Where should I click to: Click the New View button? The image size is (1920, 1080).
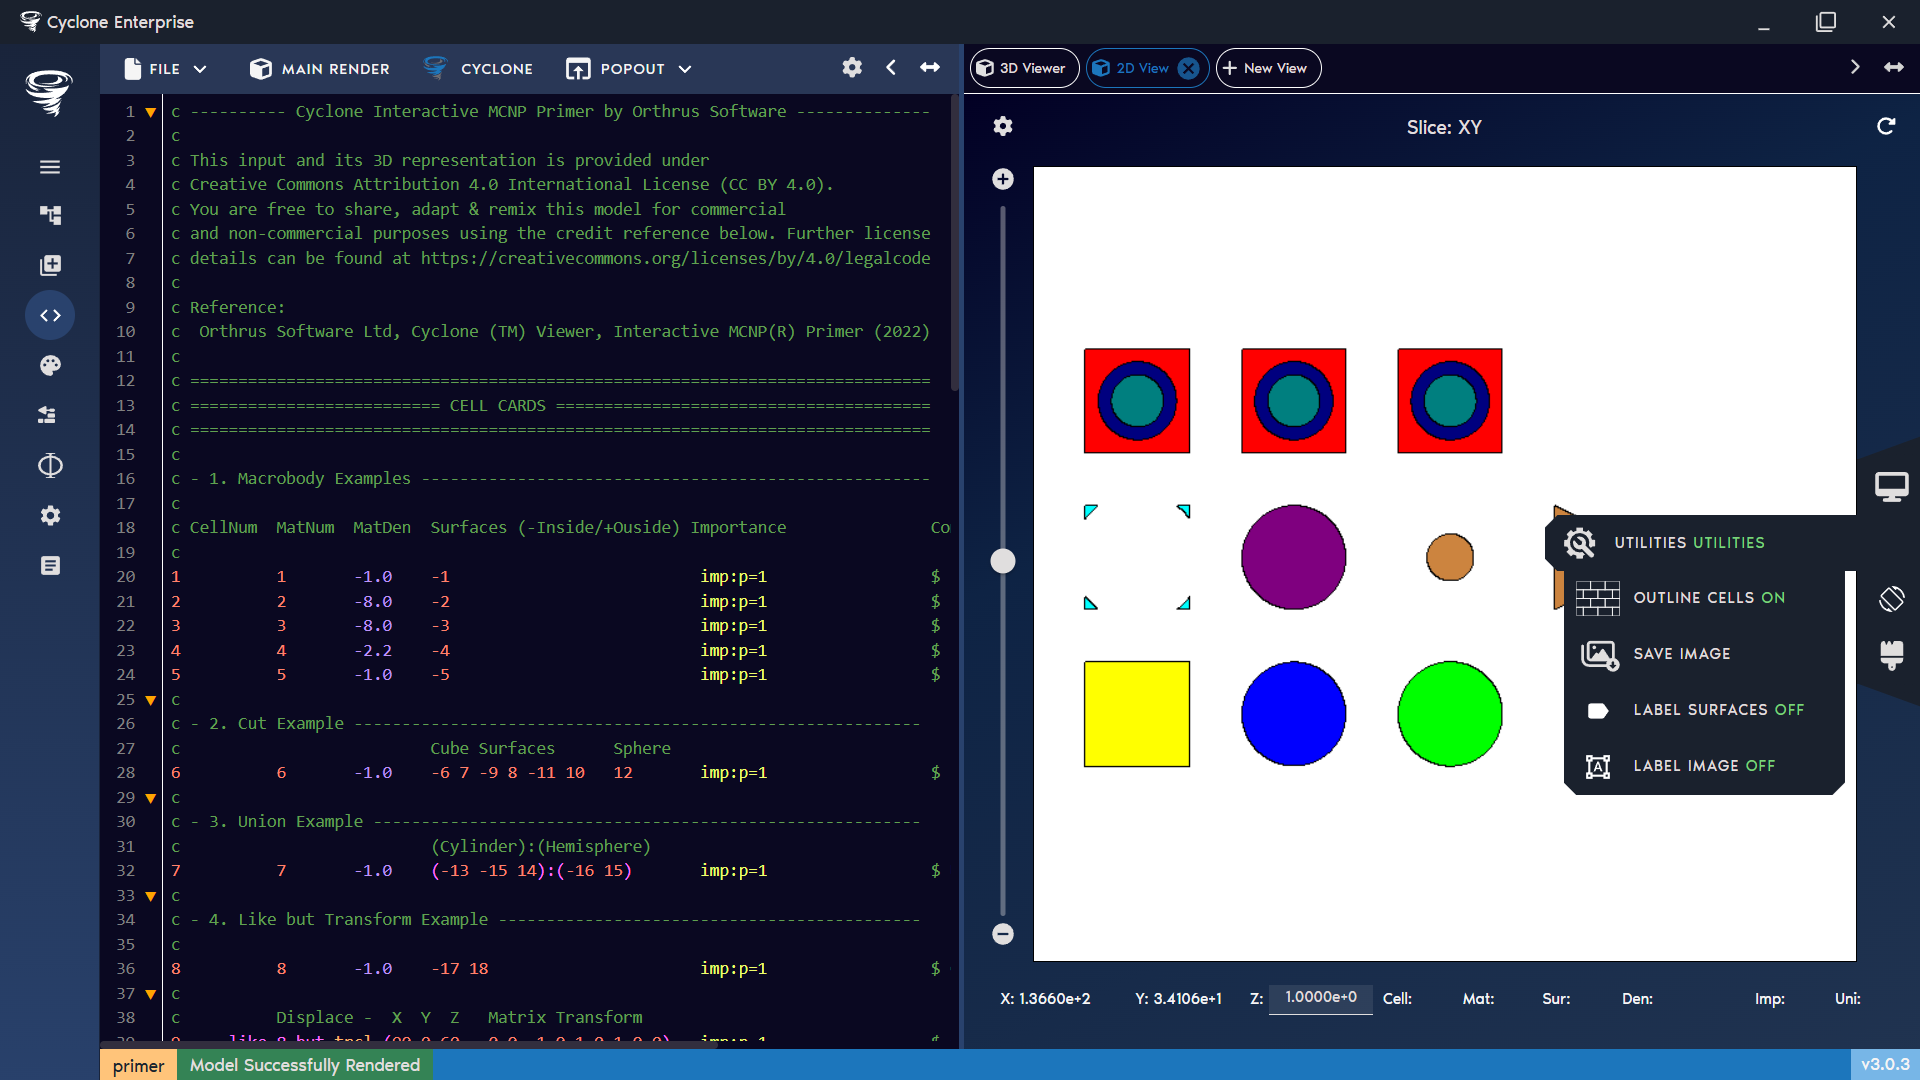(1267, 68)
